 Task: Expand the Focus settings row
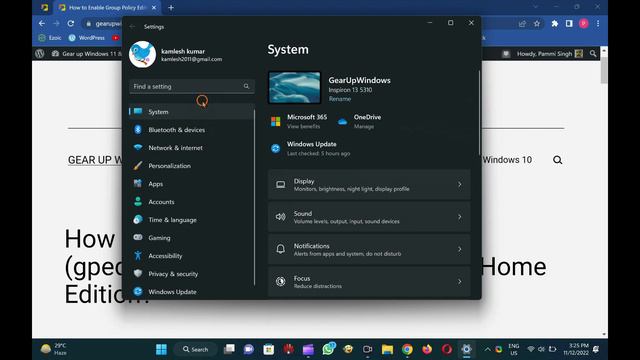click(x=369, y=281)
